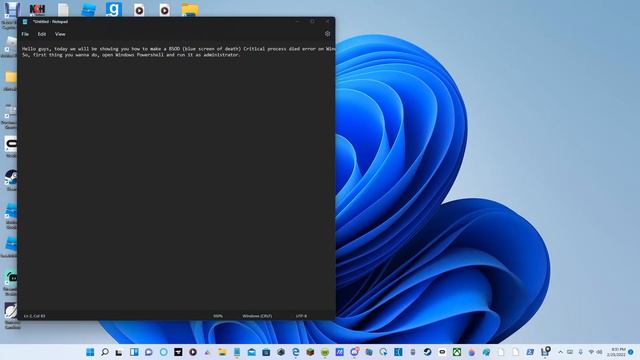Open Notepad settings via the gear icon
This screenshot has width=640, height=360.
pos(327,34)
